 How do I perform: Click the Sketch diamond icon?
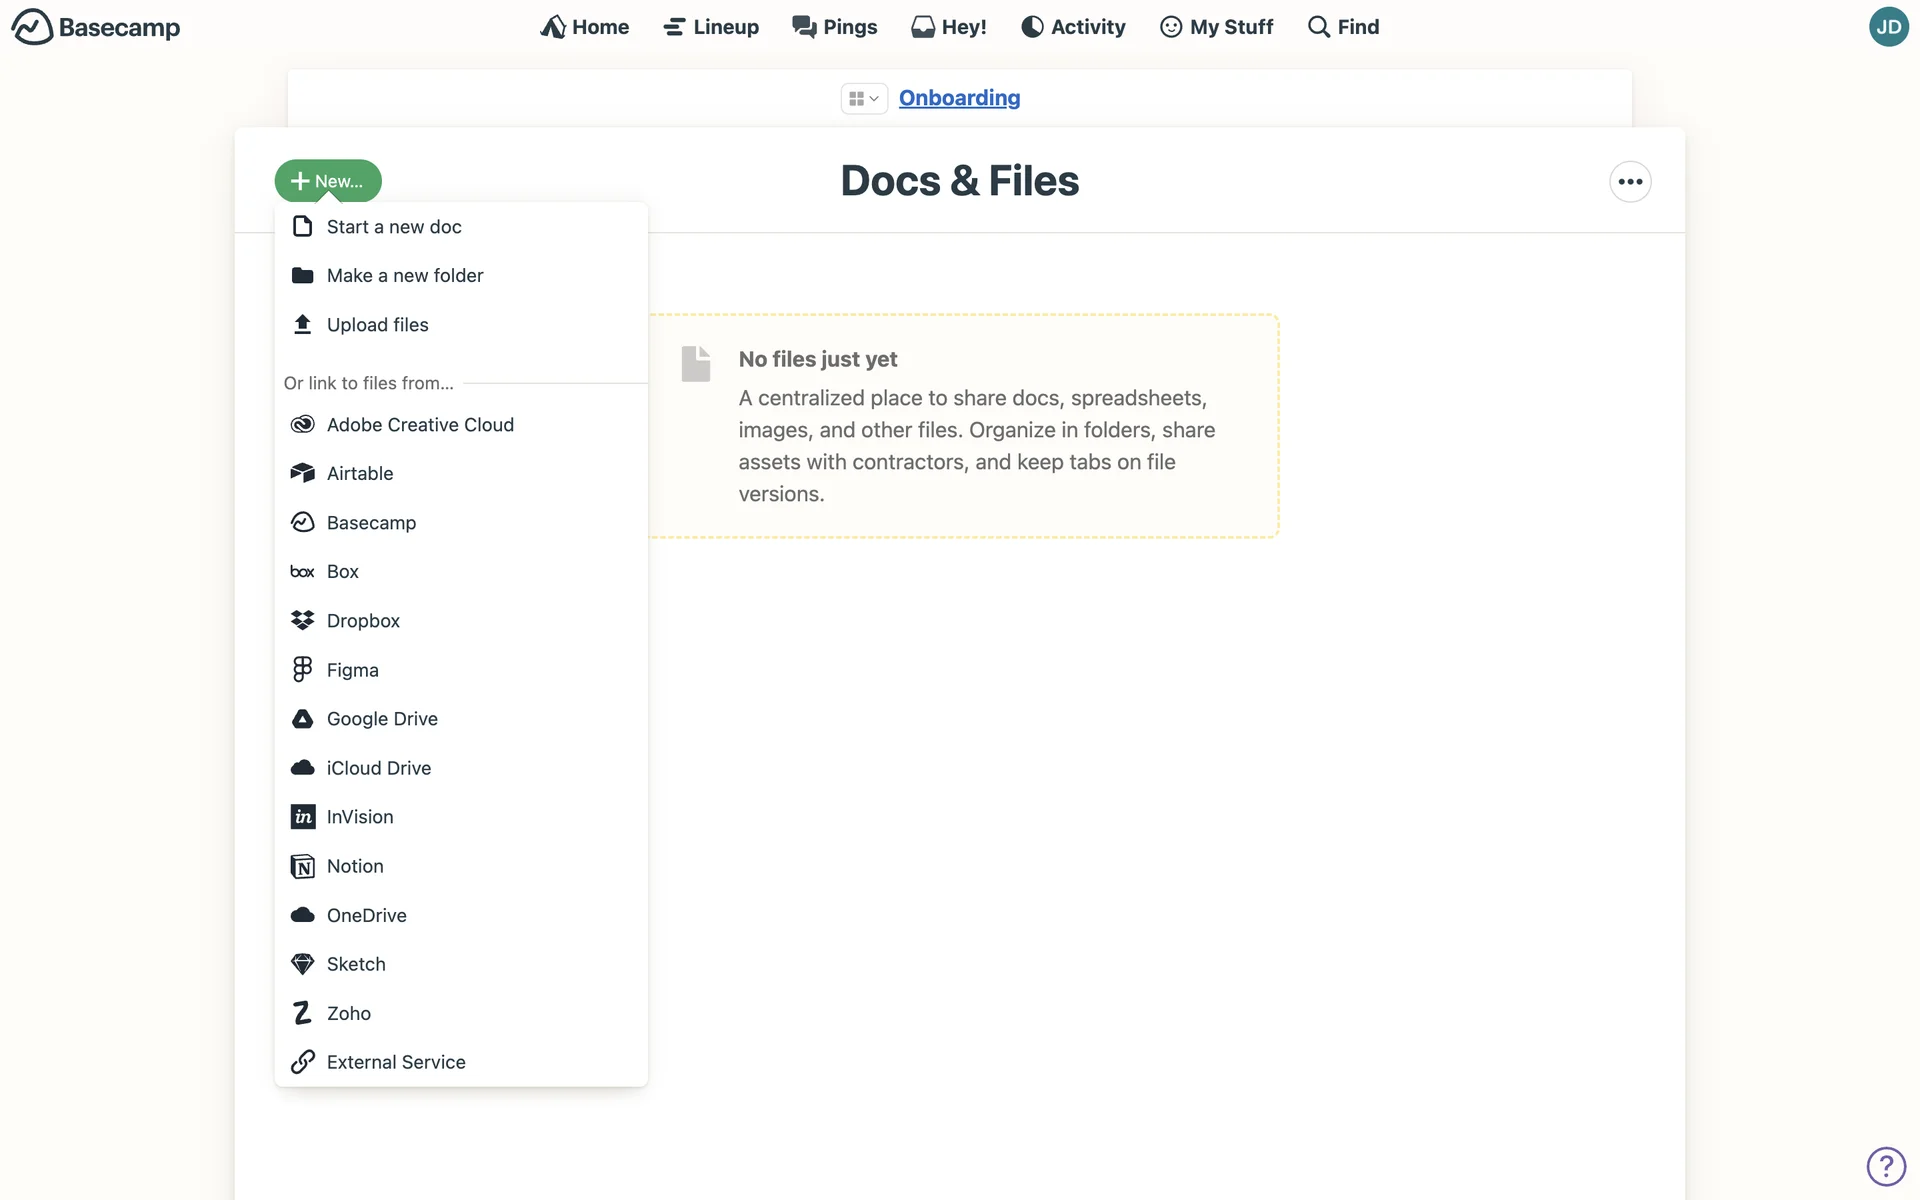click(302, 964)
